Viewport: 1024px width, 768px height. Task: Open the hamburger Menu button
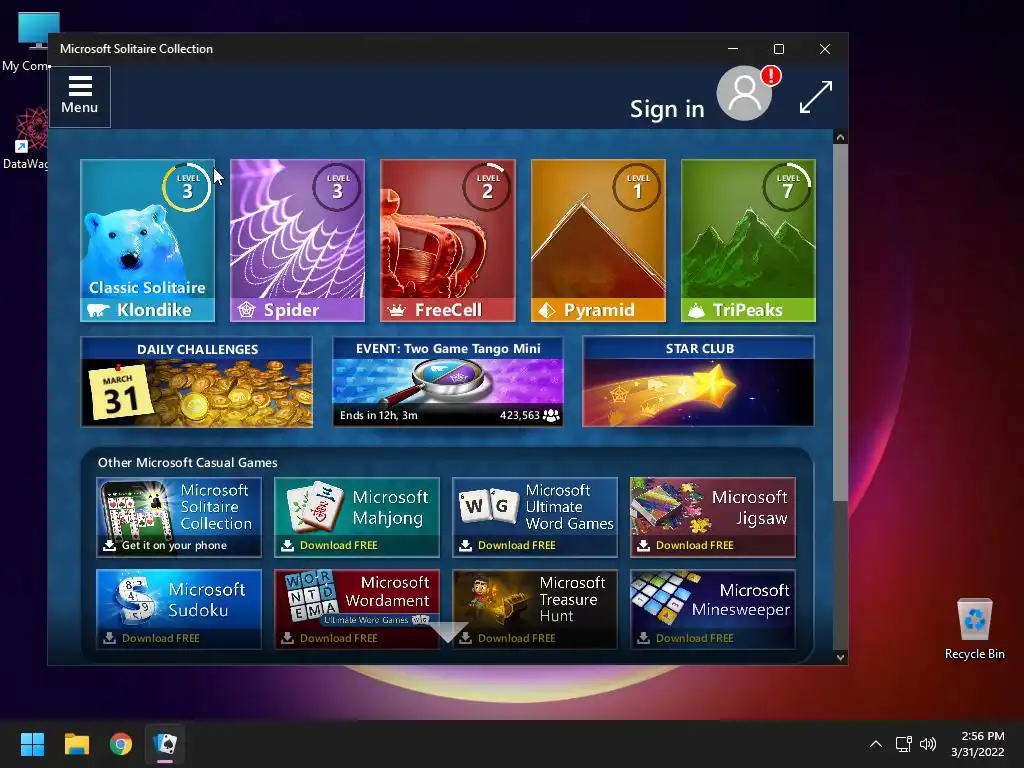coord(80,96)
